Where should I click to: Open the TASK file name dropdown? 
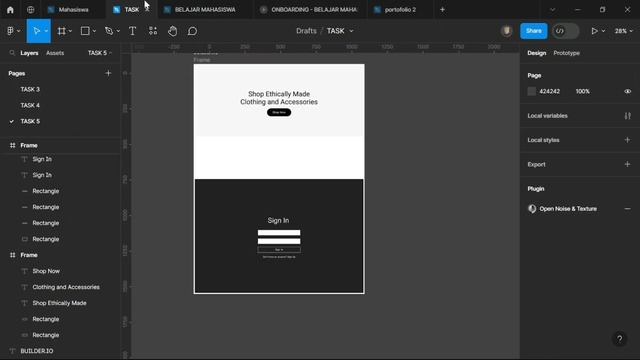pyautogui.click(x=351, y=31)
